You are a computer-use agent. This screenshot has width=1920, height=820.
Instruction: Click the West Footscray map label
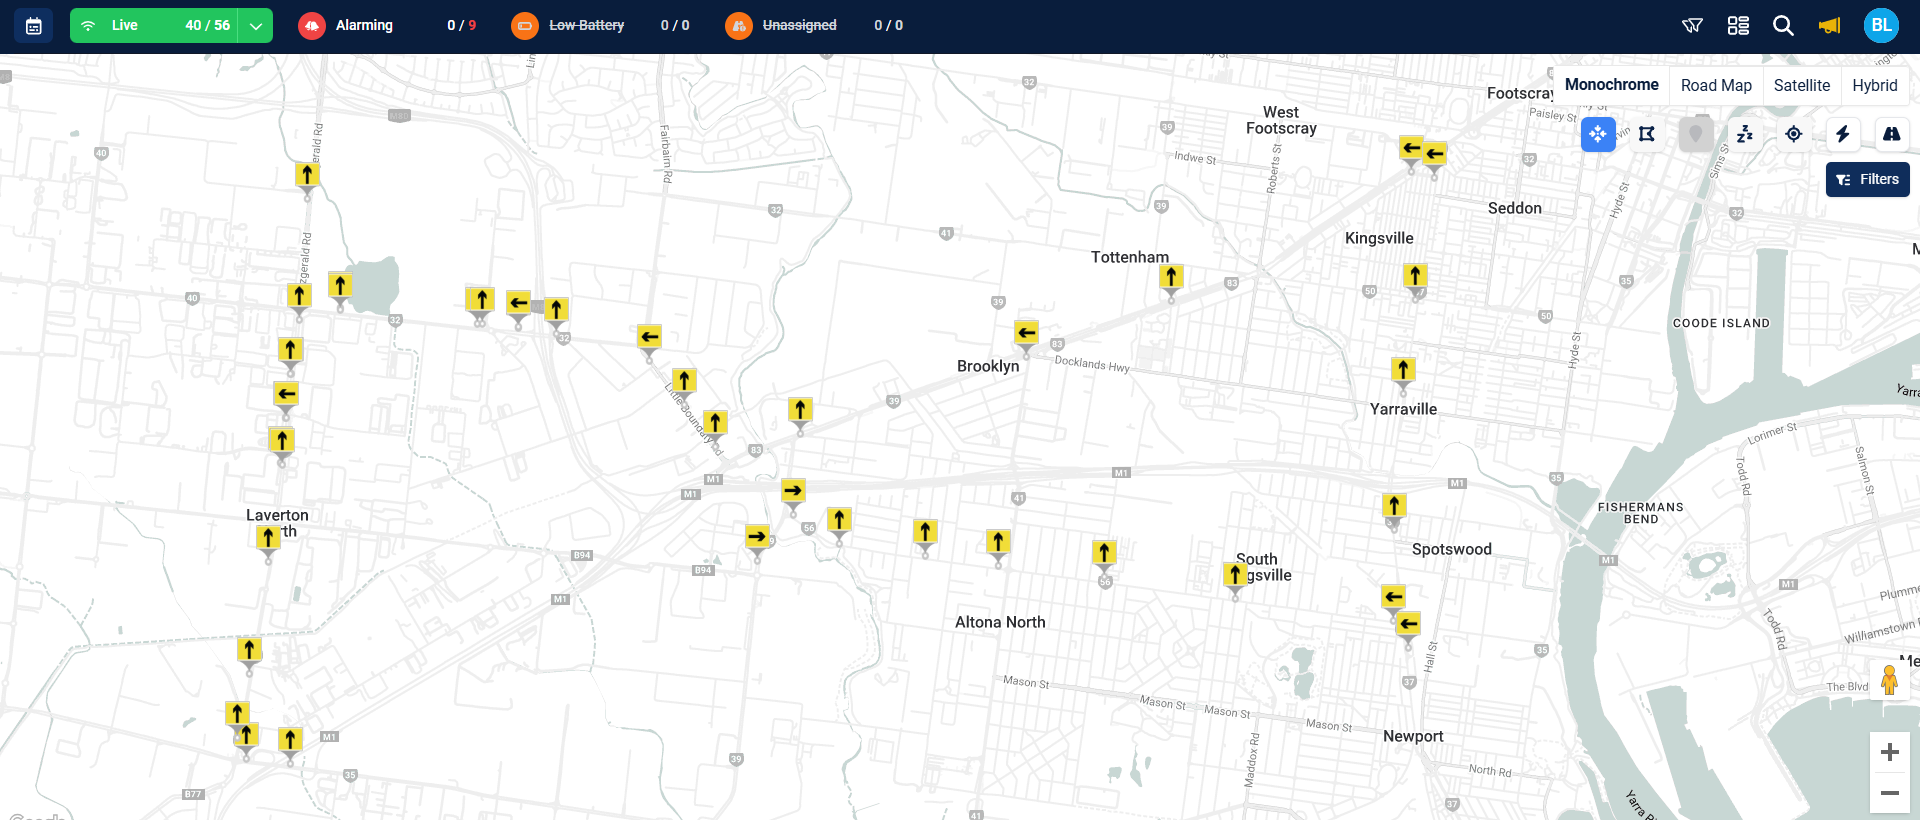coord(1281,120)
